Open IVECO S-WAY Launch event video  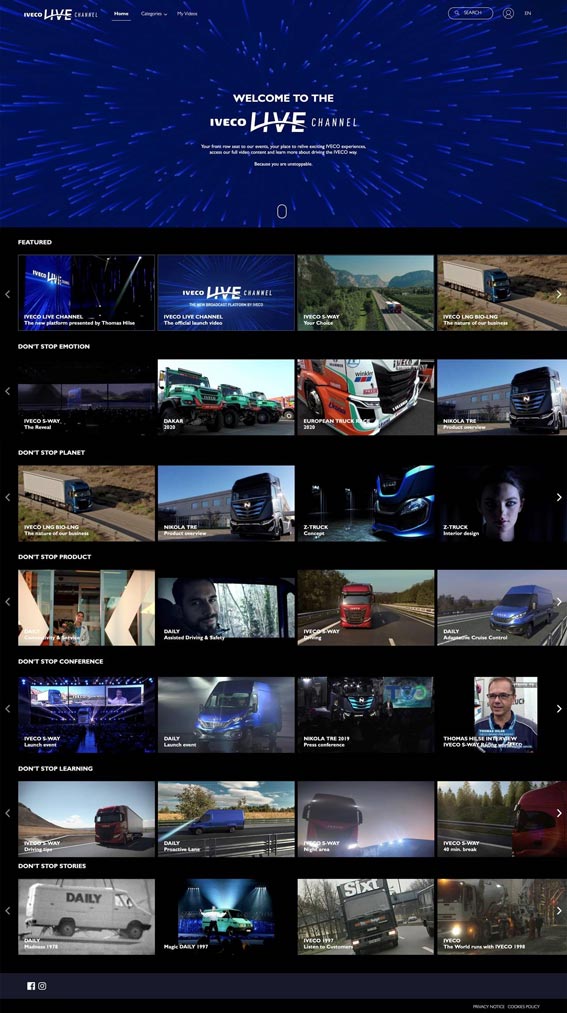pyautogui.click(x=87, y=715)
